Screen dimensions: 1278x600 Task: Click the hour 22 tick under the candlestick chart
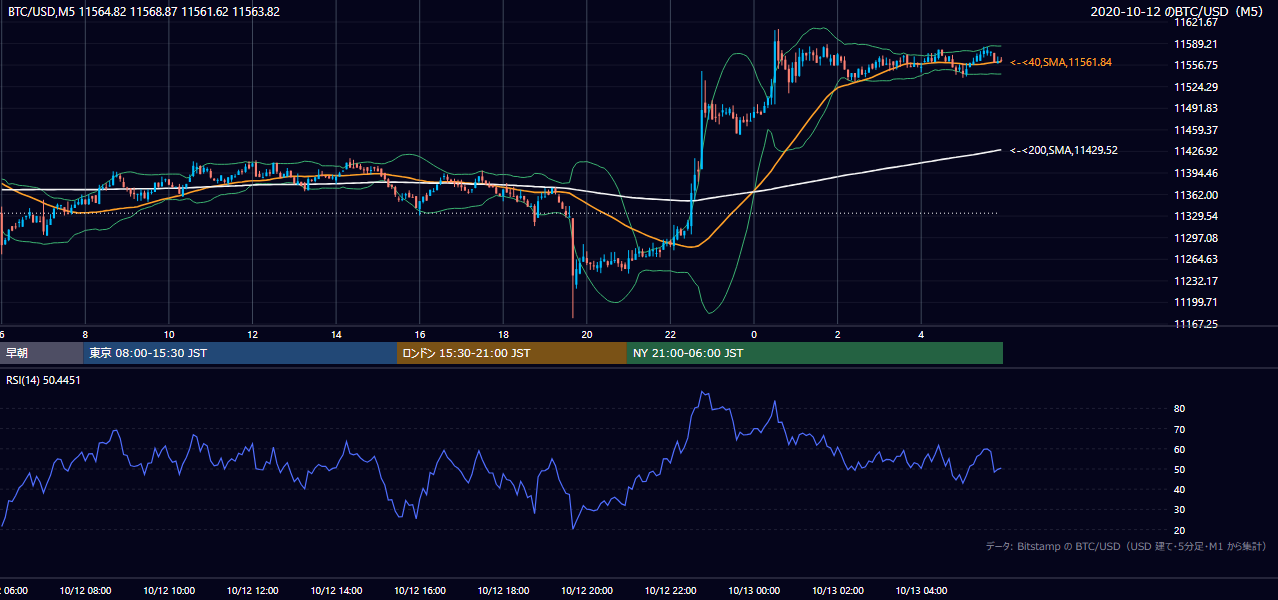pos(670,335)
